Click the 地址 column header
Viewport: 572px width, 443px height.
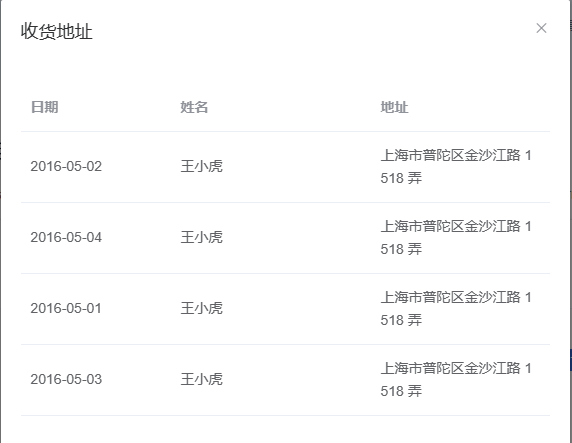coord(394,107)
